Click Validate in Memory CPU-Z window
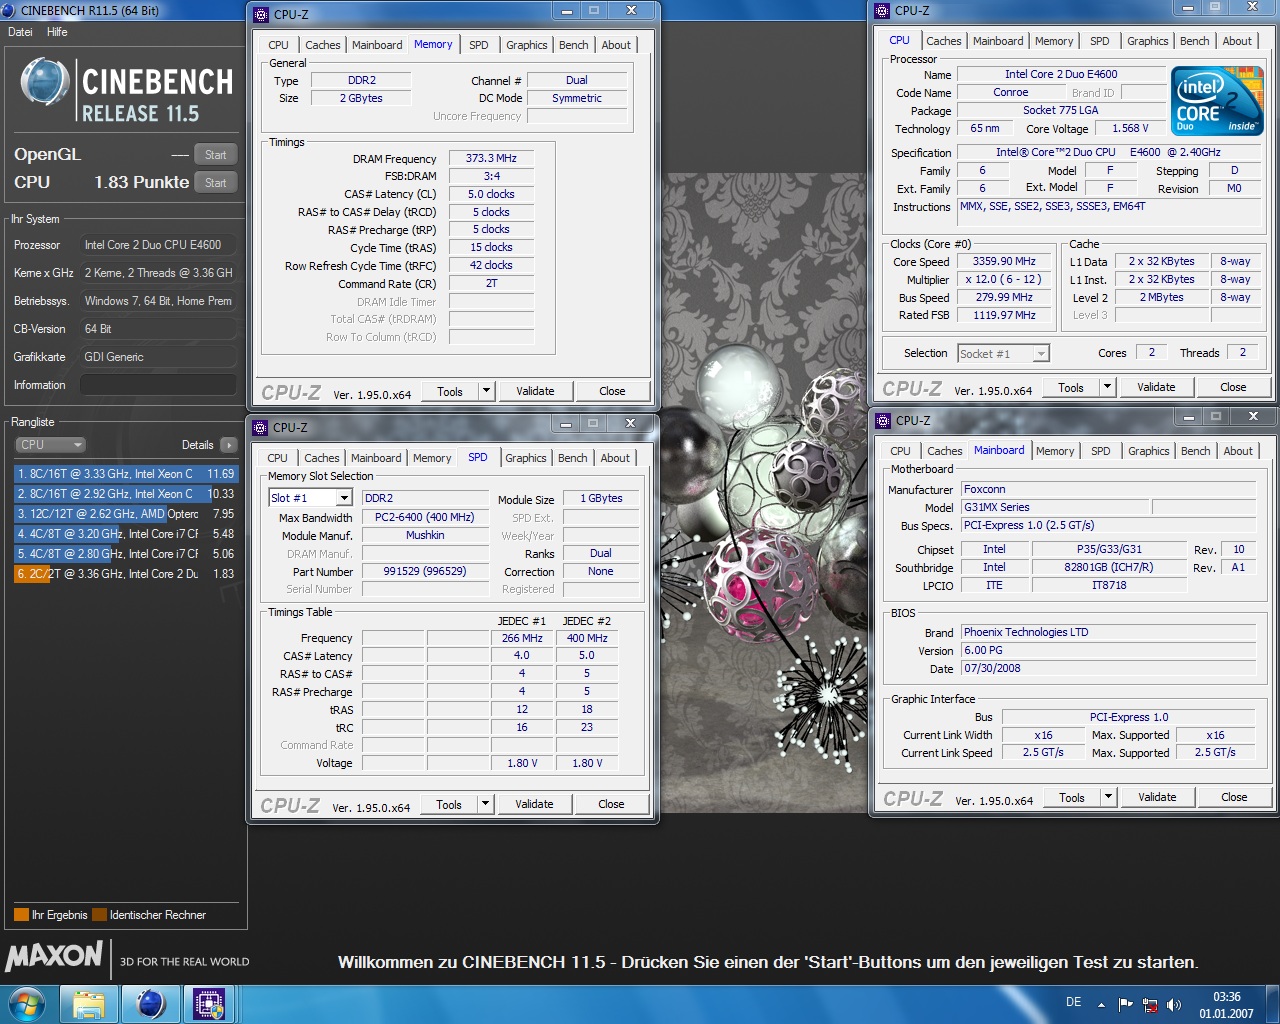This screenshot has height=1024, width=1280. click(535, 391)
